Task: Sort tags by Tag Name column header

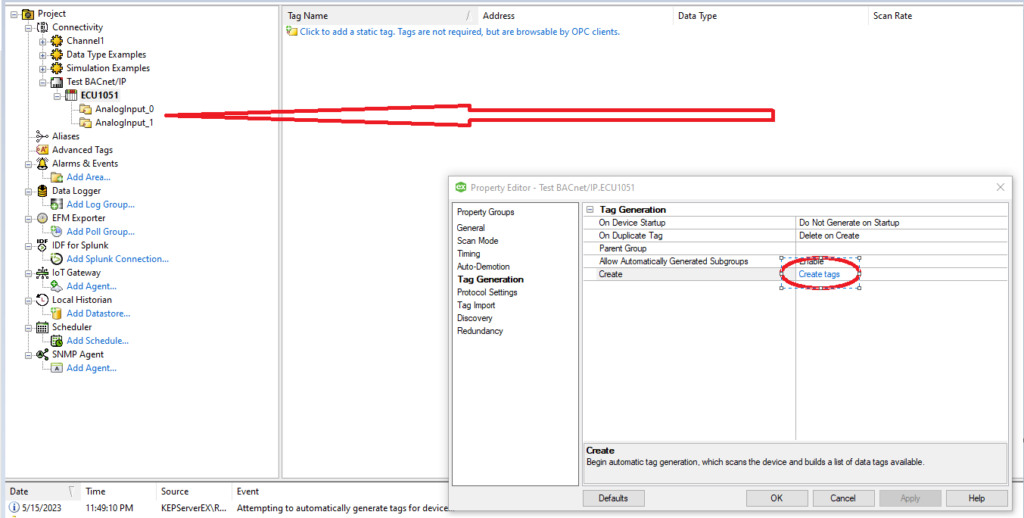Action: (379, 16)
